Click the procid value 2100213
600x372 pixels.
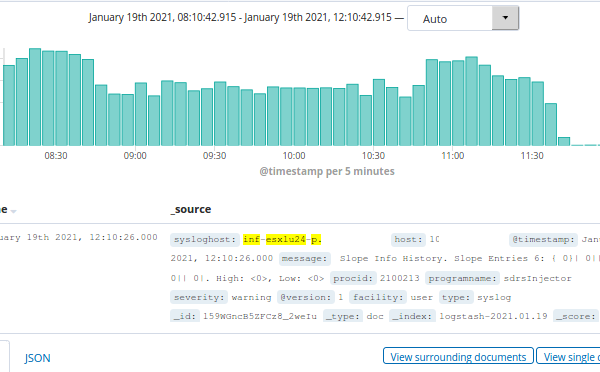click(399, 278)
